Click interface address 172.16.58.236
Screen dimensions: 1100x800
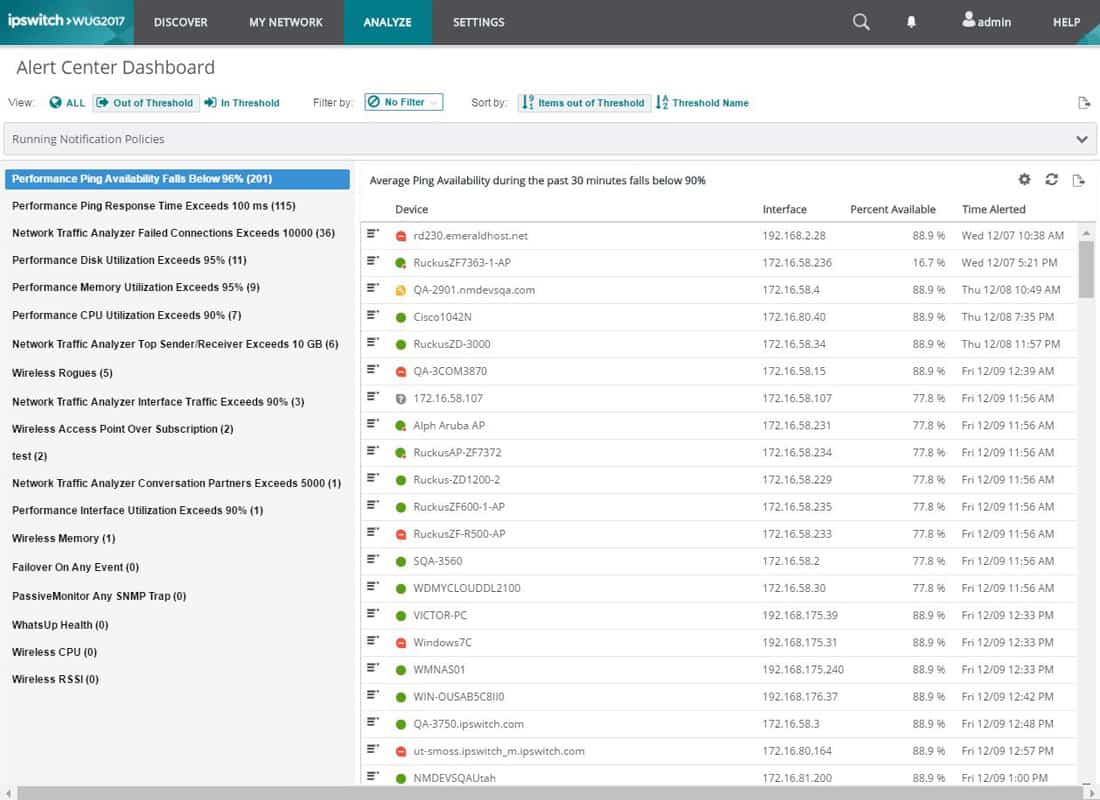tap(797, 262)
